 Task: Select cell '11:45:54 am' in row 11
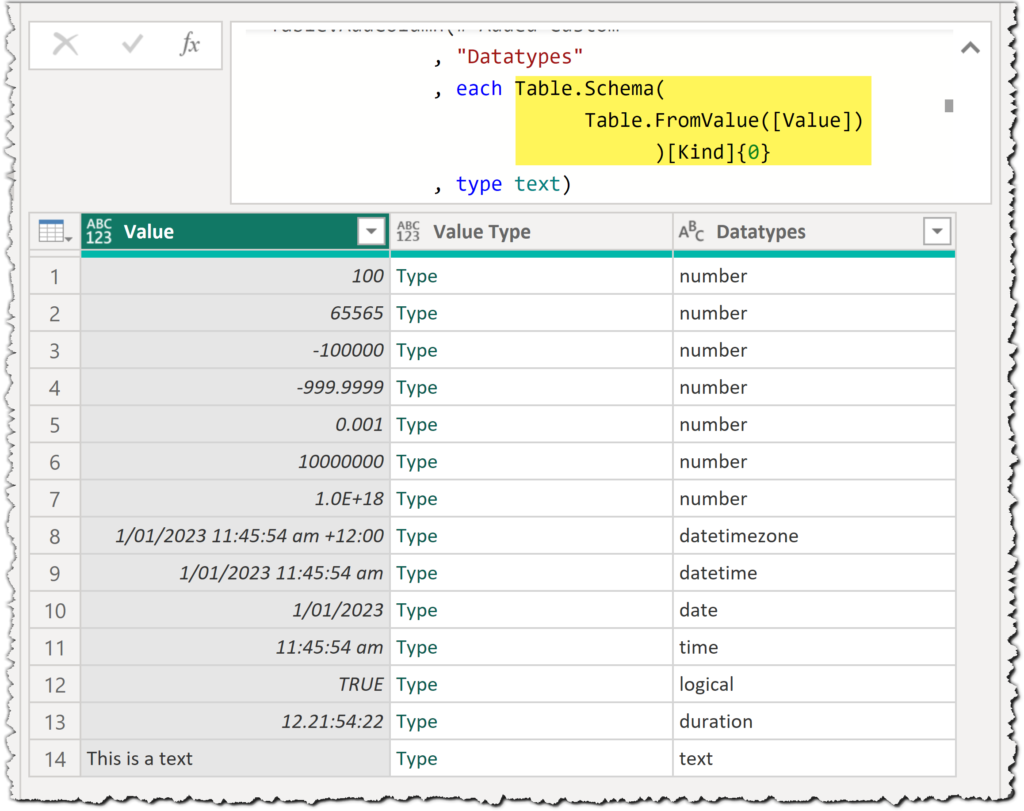235,648
